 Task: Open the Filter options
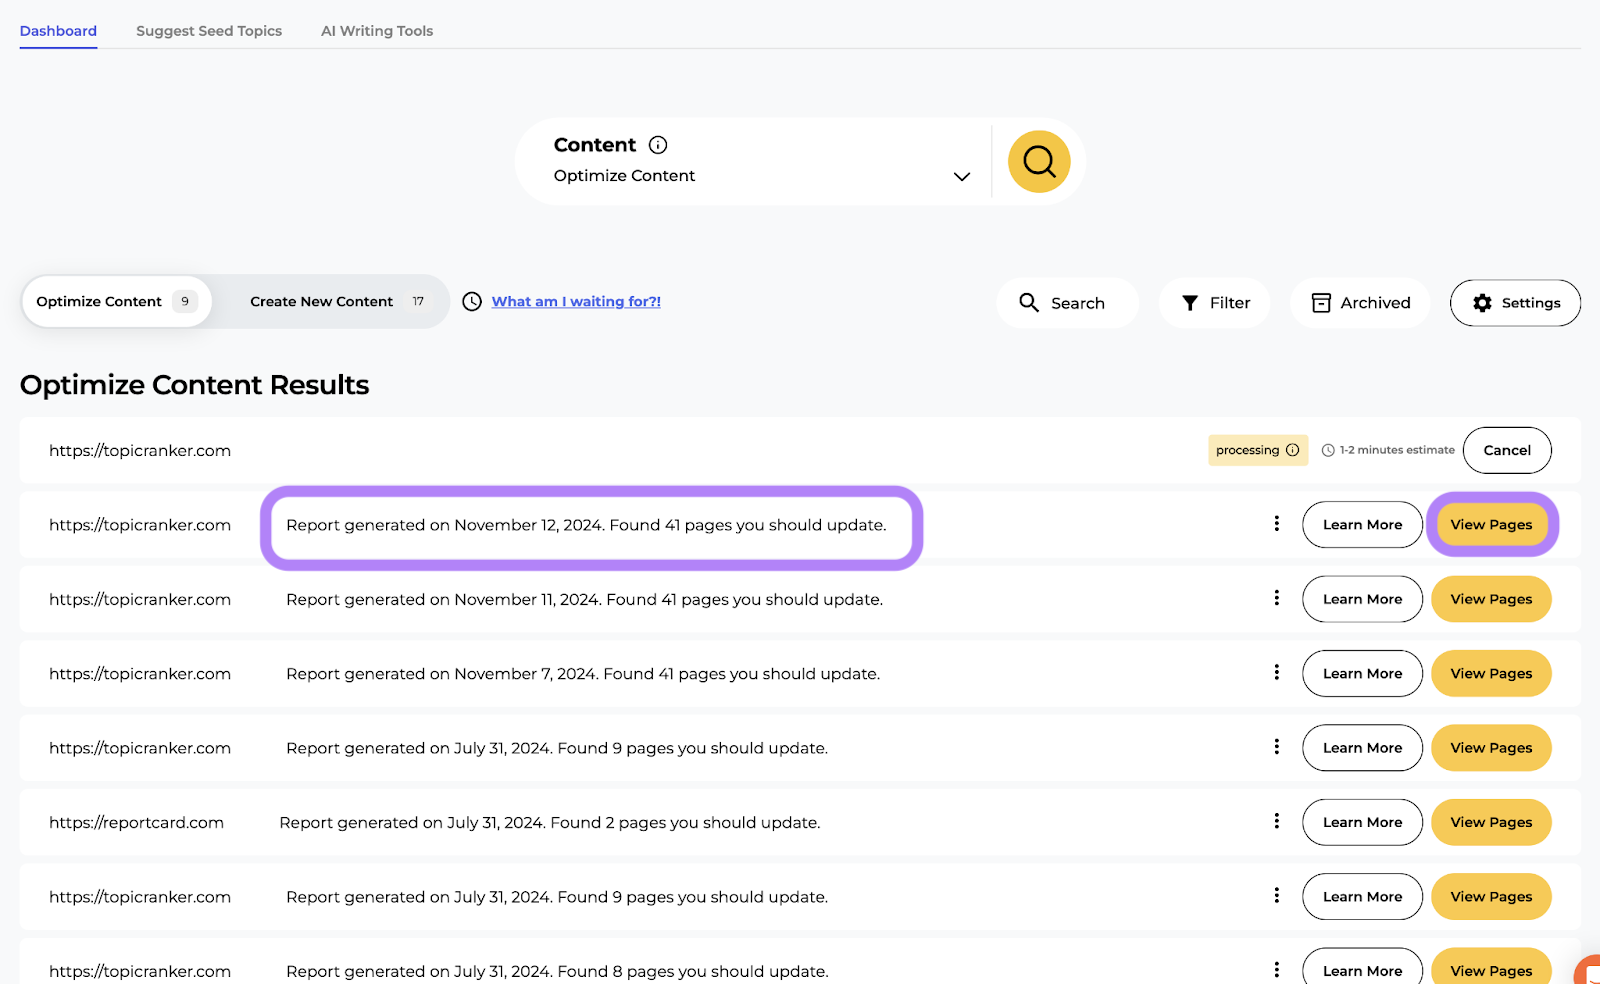(x=1215, y=303)
